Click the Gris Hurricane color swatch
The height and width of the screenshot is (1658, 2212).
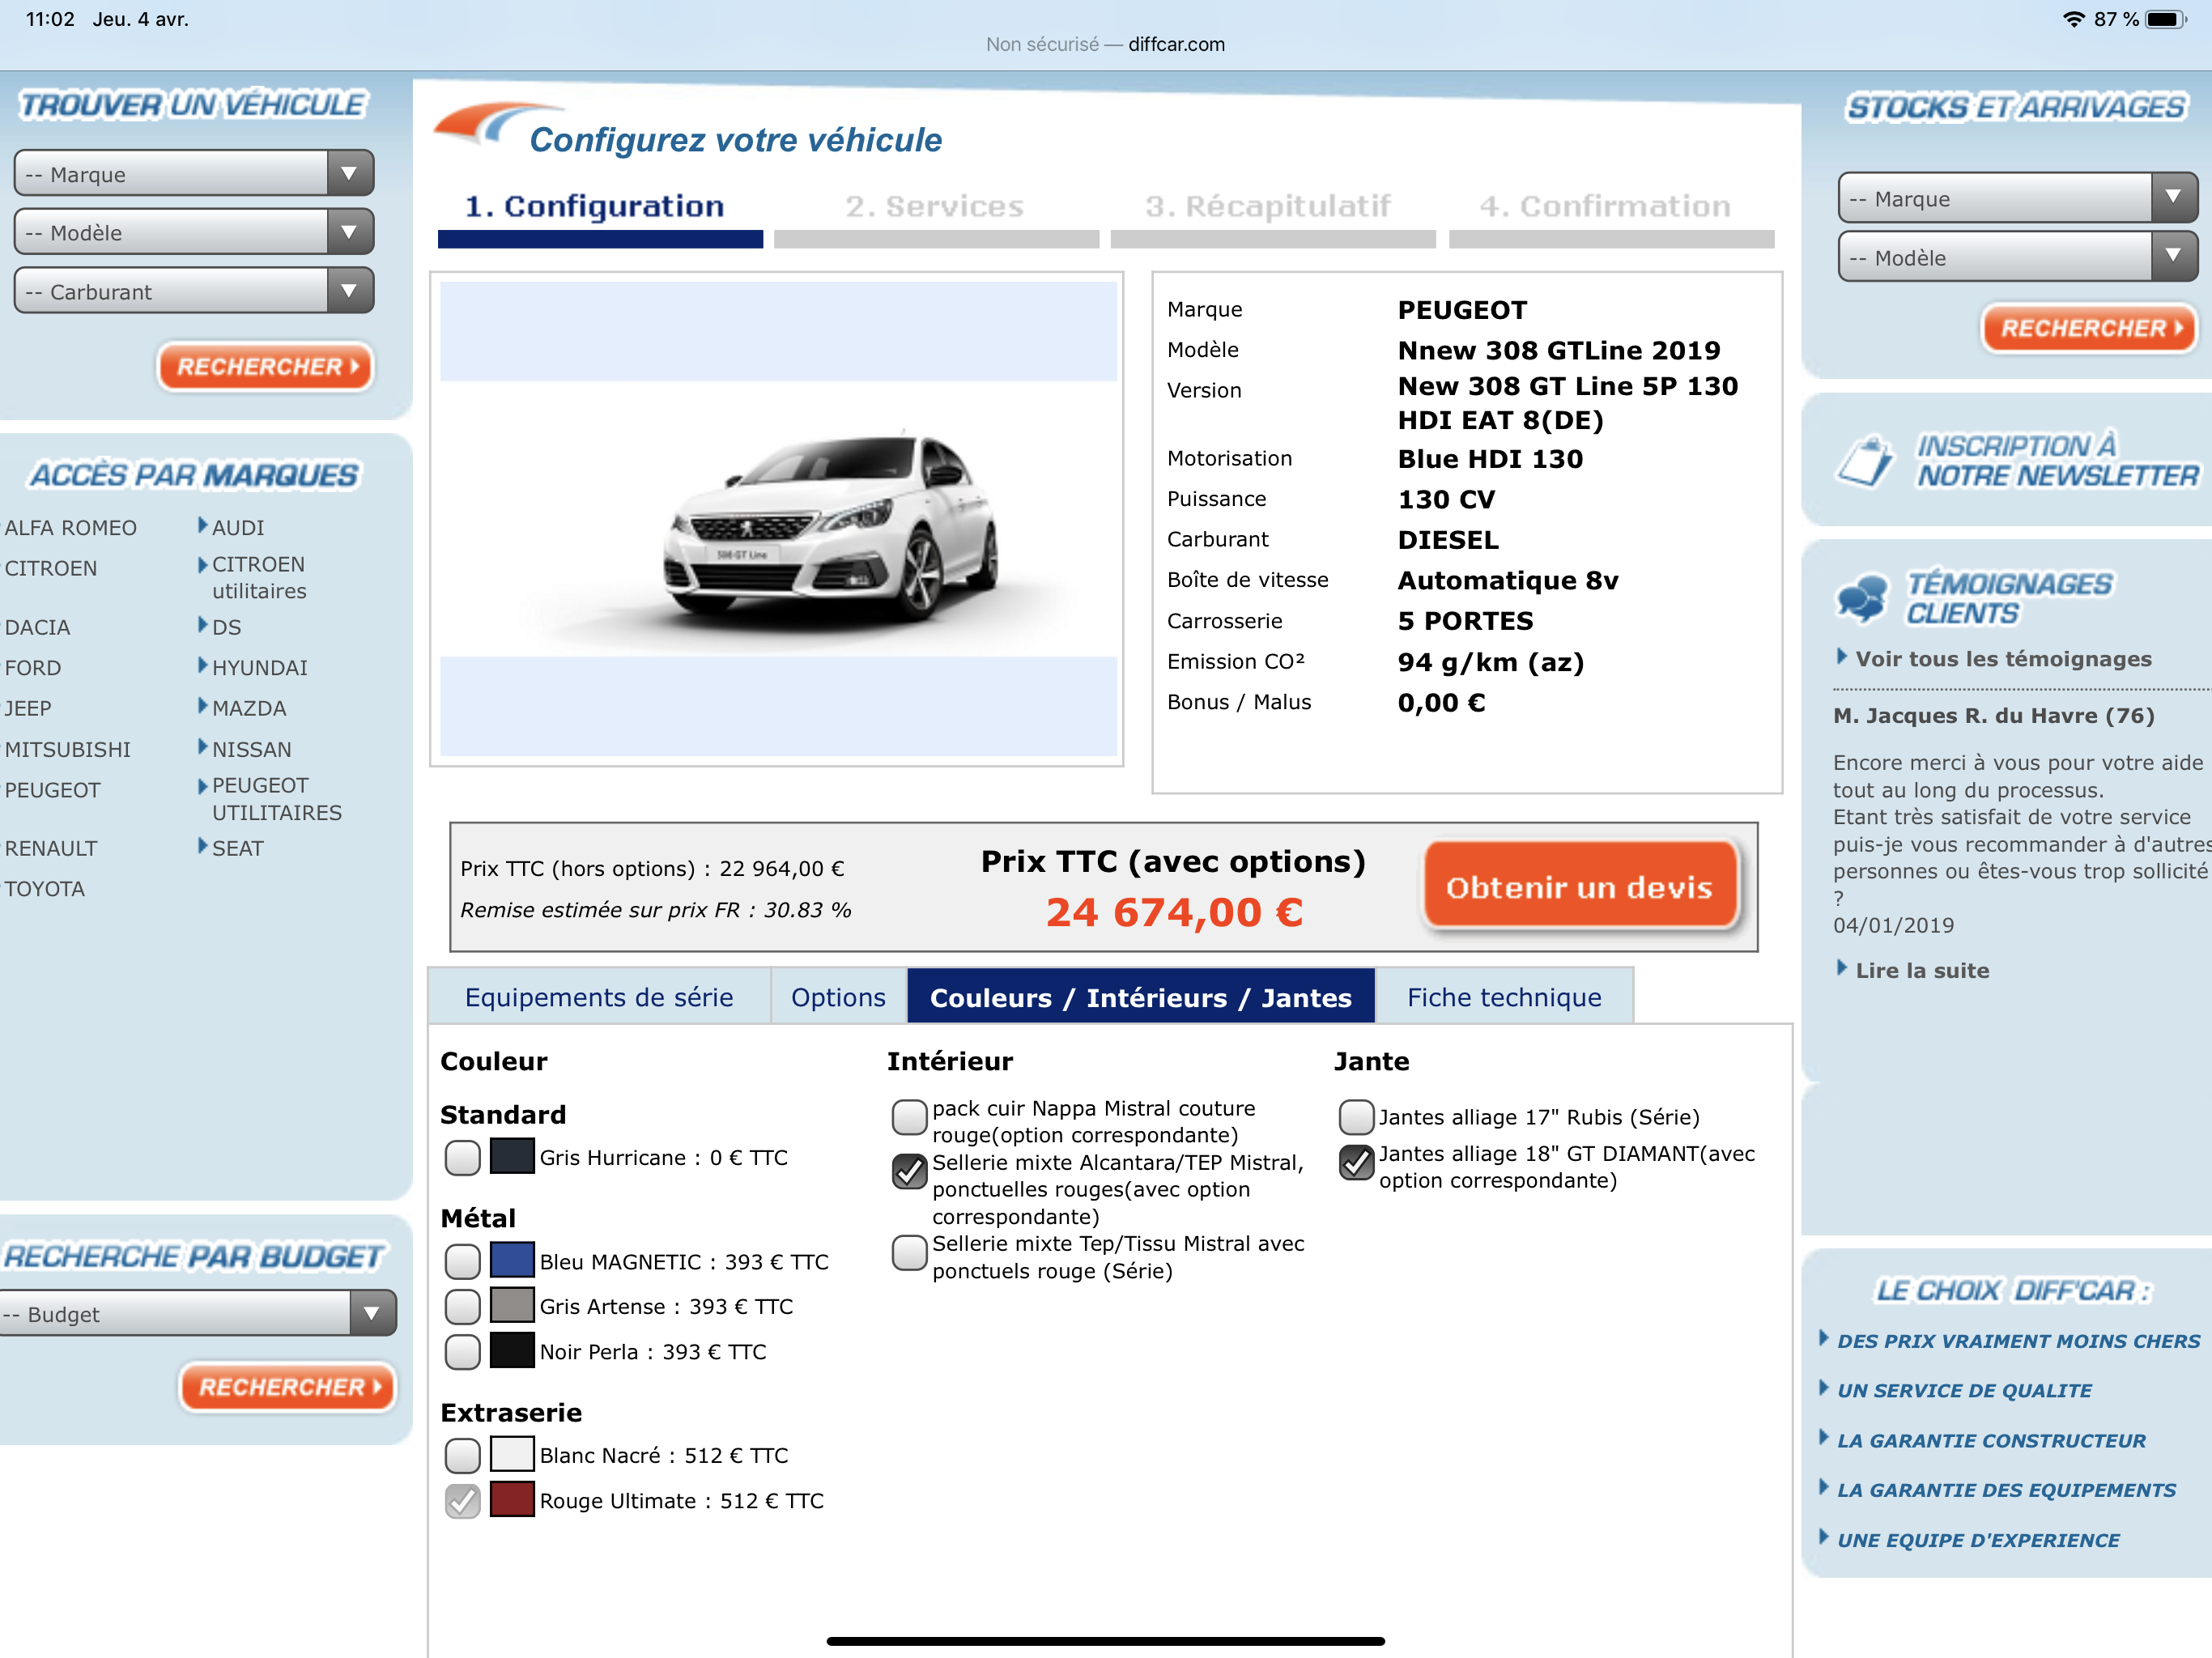pos(512,1157)
